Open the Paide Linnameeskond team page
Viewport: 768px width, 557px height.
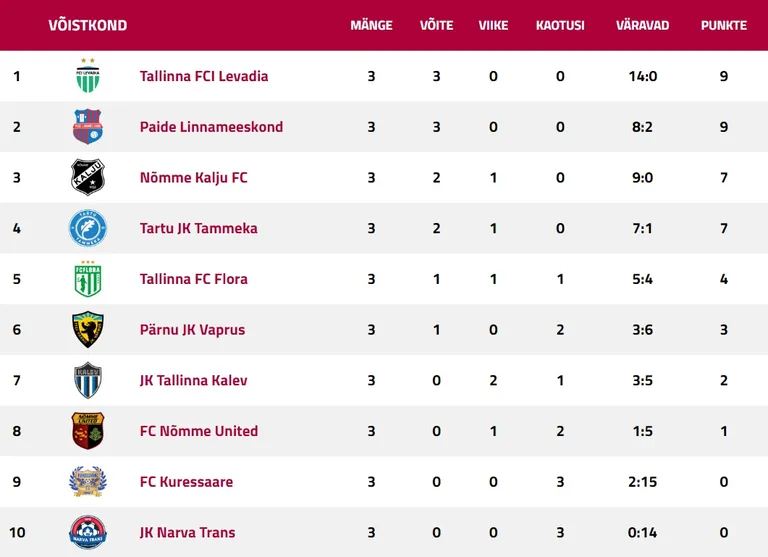(x=211, y=127)
